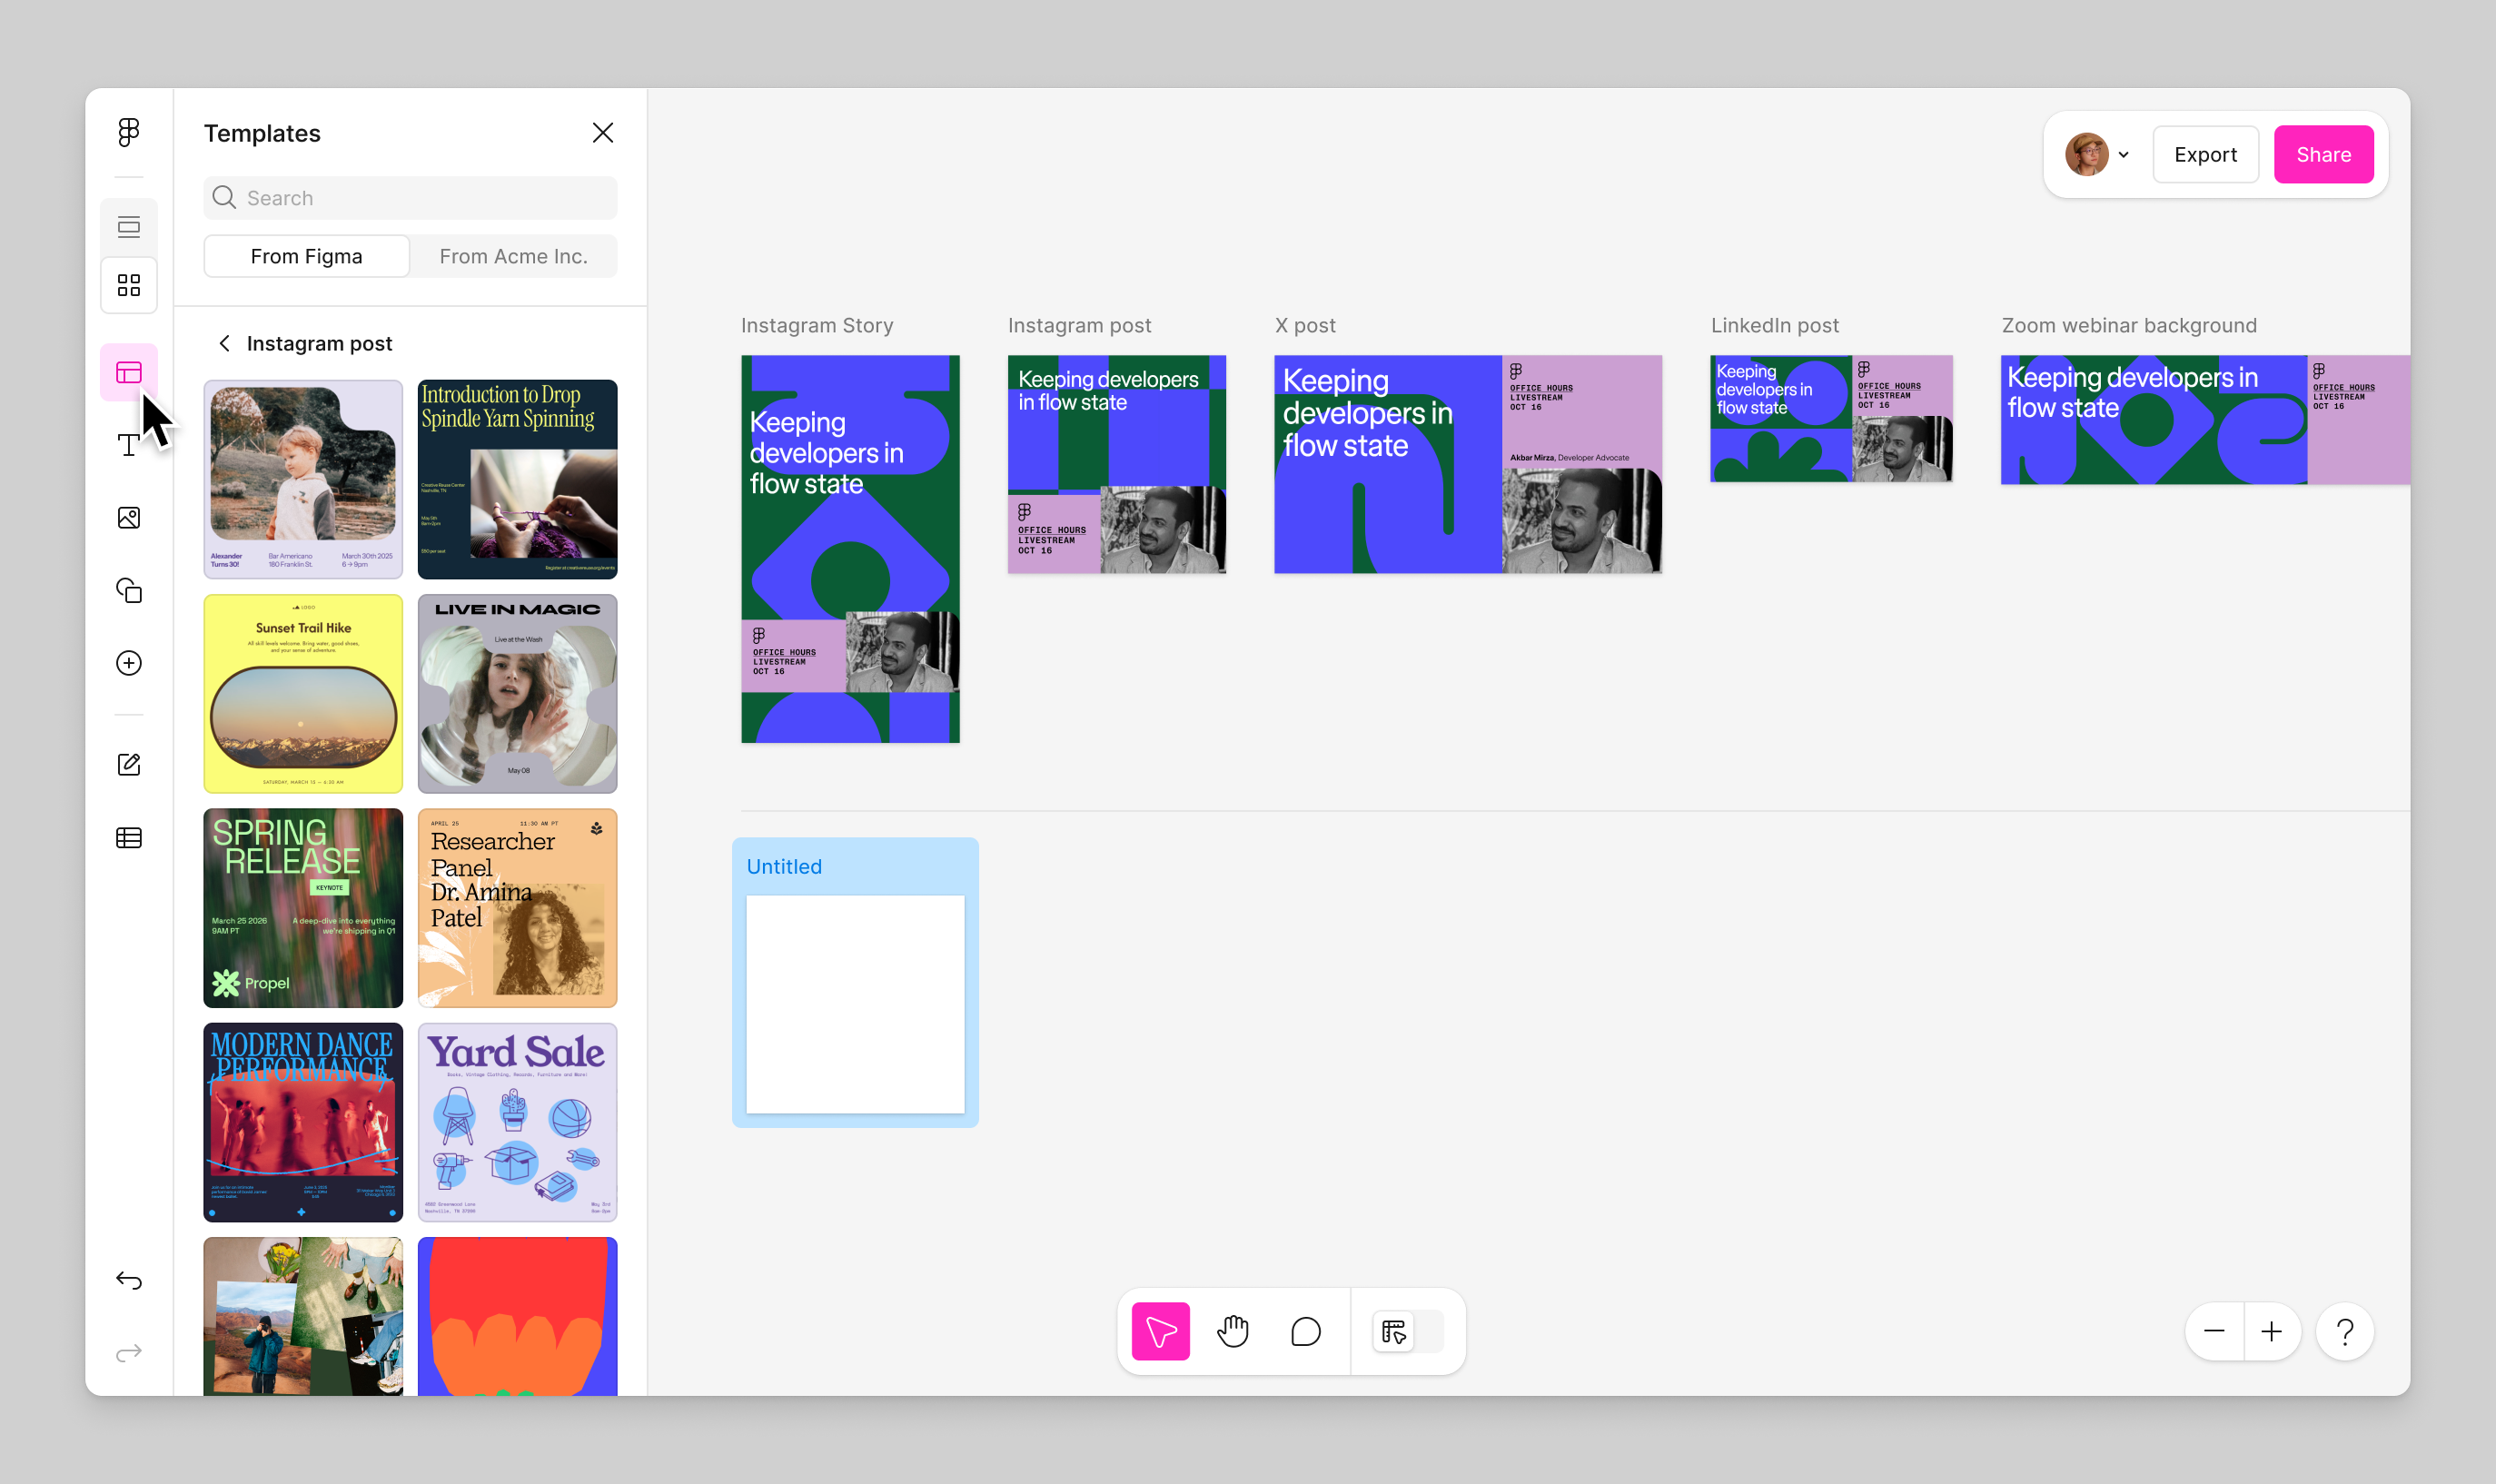Collapse back from Instagram post category
This screenshot has height=1484, width=2496.
click(x=225, y=343)
